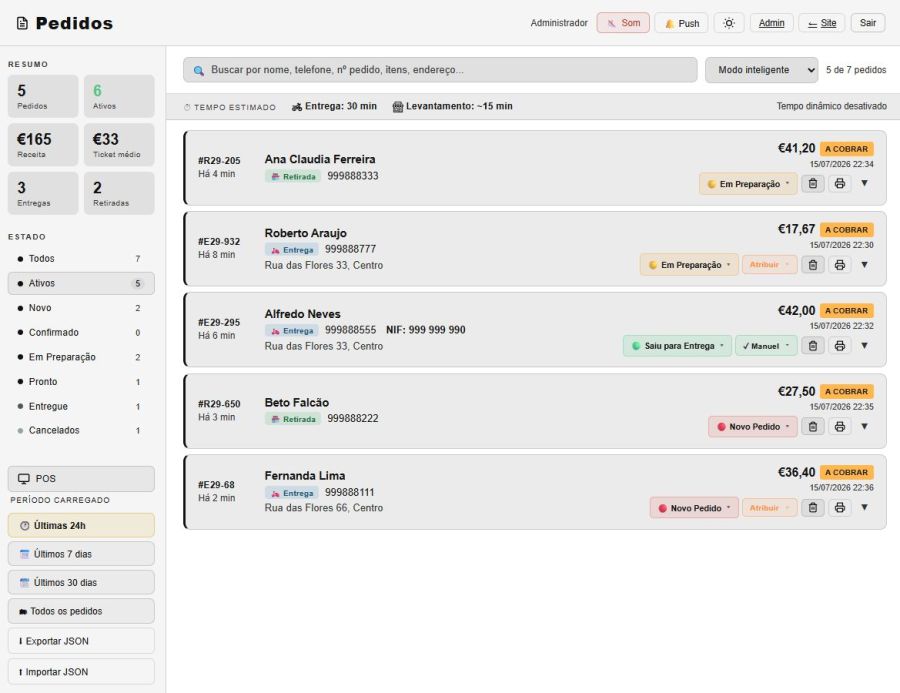The width and height of the screenshot is (900, 693).
Task: Open Saiu para Entrega status dropdown
Action: click(x=677, y=346)
